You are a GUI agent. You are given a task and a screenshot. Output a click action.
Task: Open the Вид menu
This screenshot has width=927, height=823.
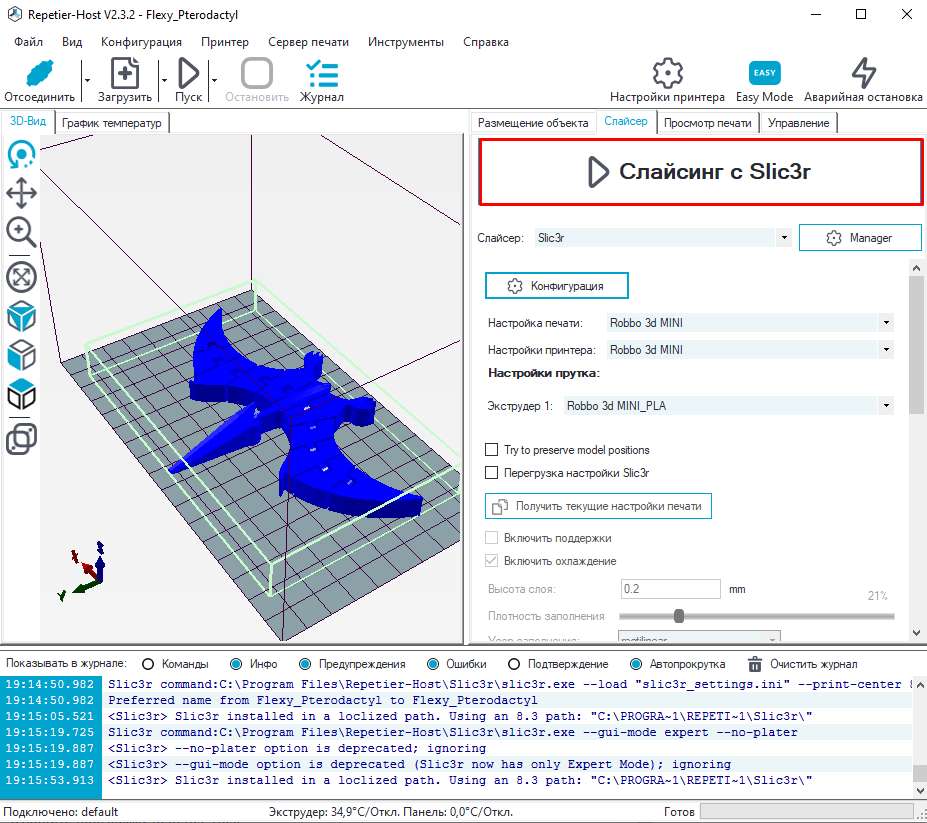pyautogui.click(x=72, y=42)
